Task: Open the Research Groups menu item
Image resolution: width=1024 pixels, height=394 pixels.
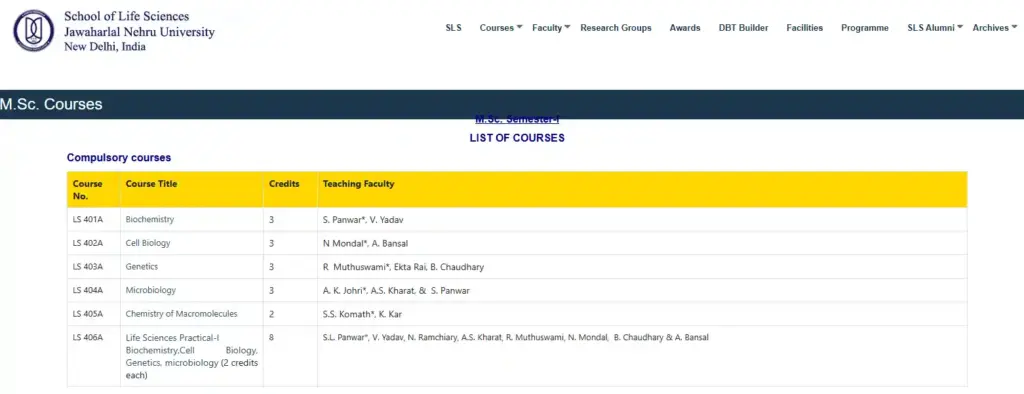Action: click(x=616, y=27)
